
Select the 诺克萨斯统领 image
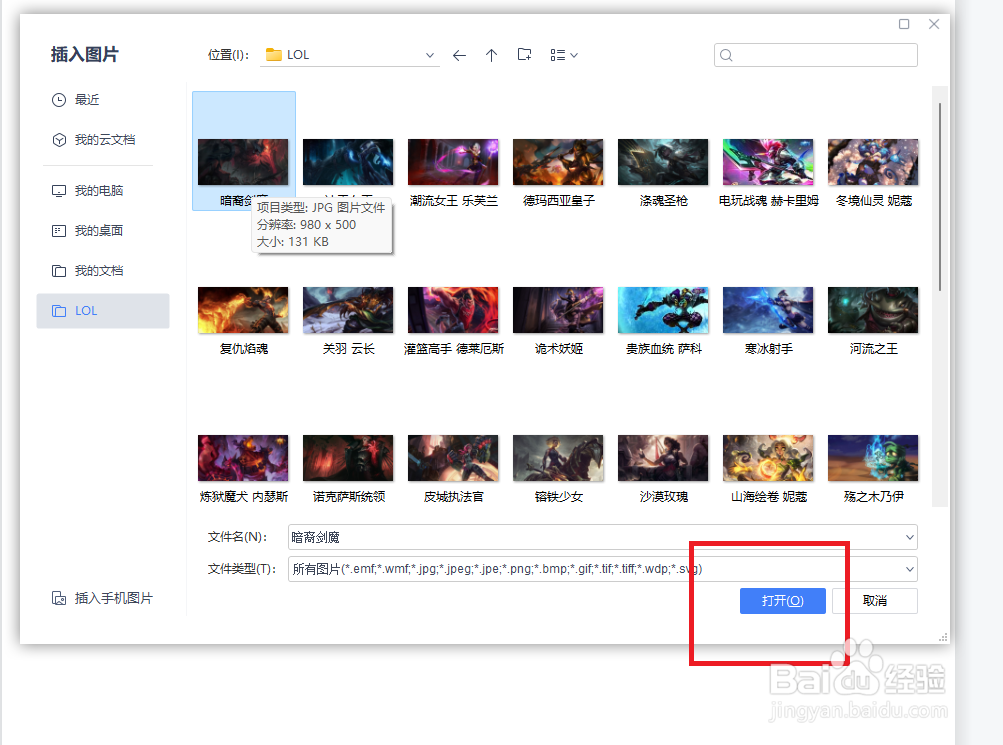348,458
